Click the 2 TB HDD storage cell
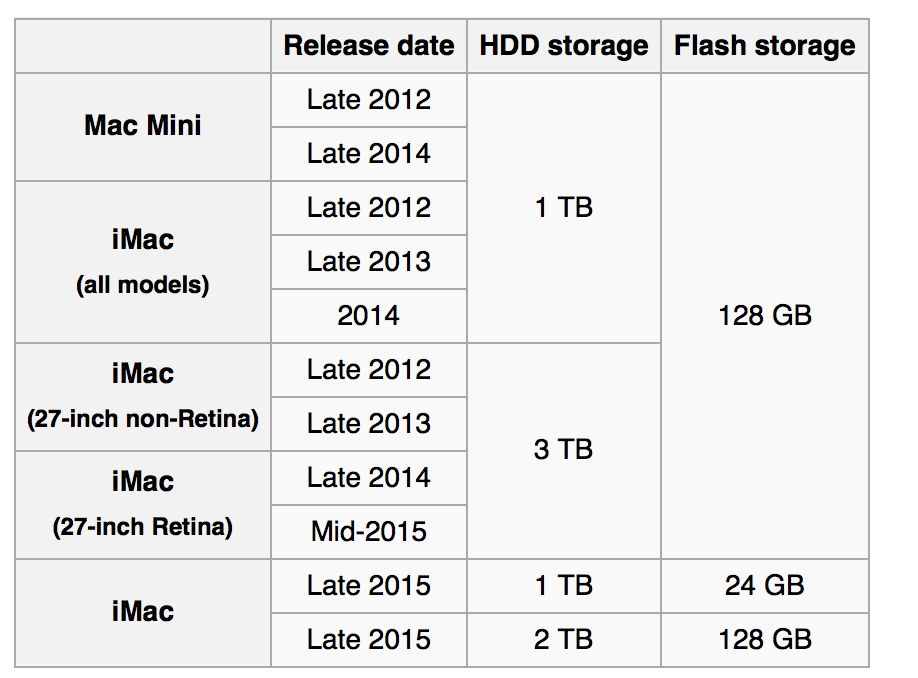 click(x=564, y=639)
